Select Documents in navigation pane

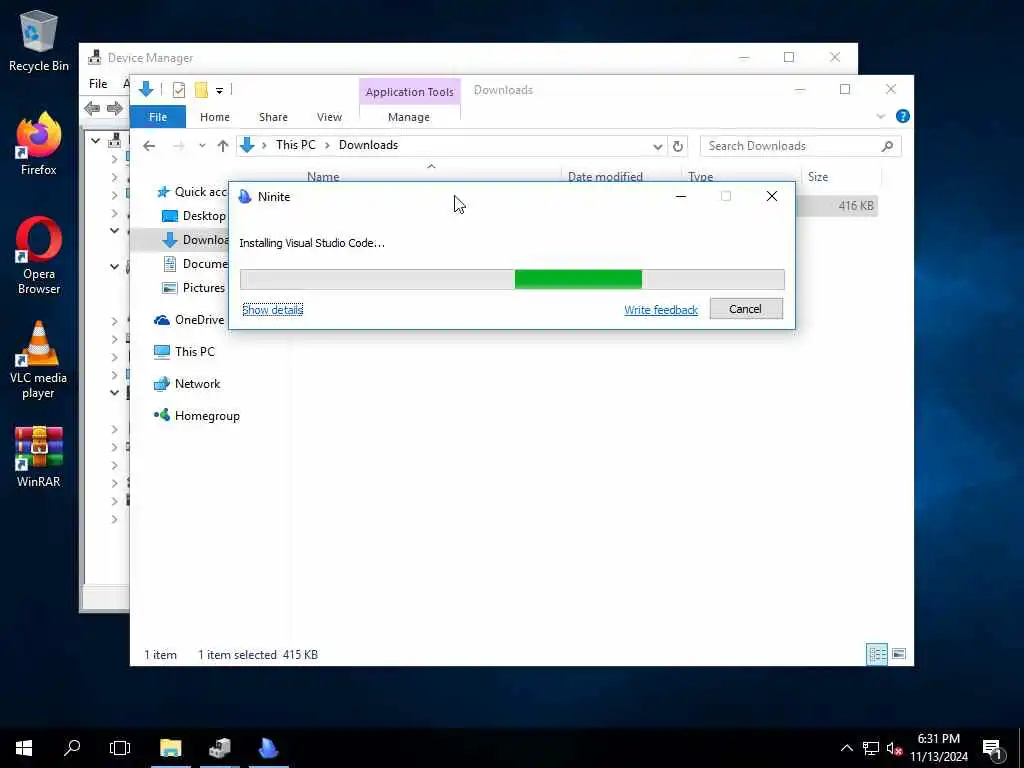pos(196,264)
